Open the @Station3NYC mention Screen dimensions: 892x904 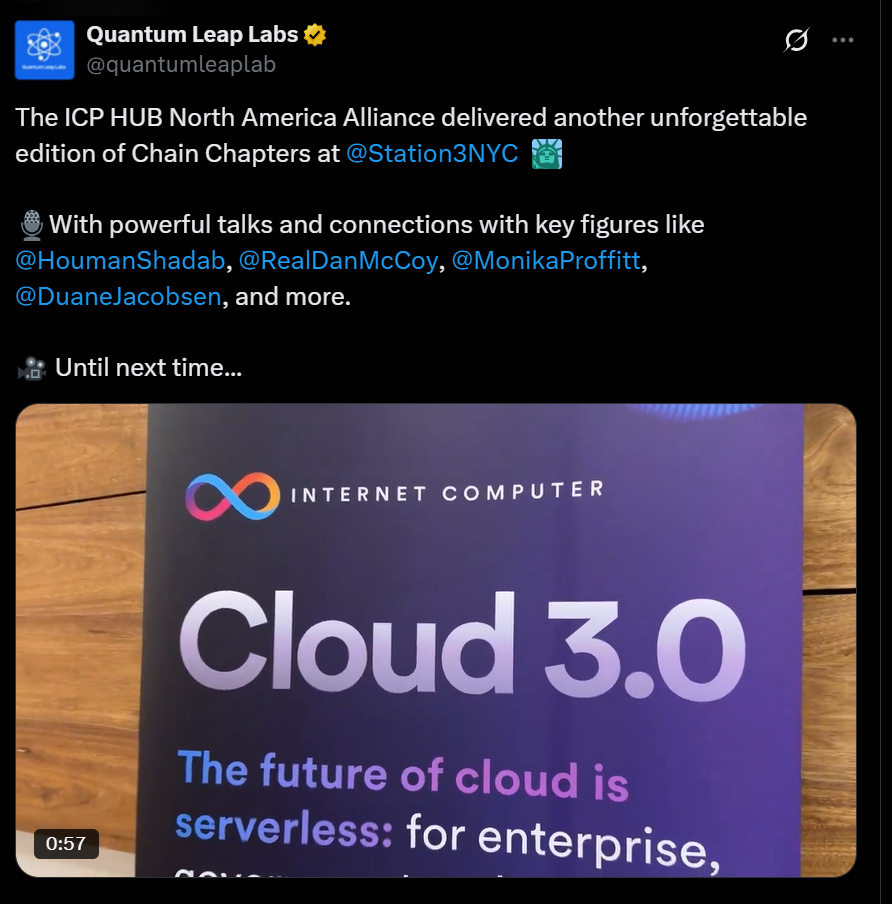pyautogui.click(x=432, y=153)
